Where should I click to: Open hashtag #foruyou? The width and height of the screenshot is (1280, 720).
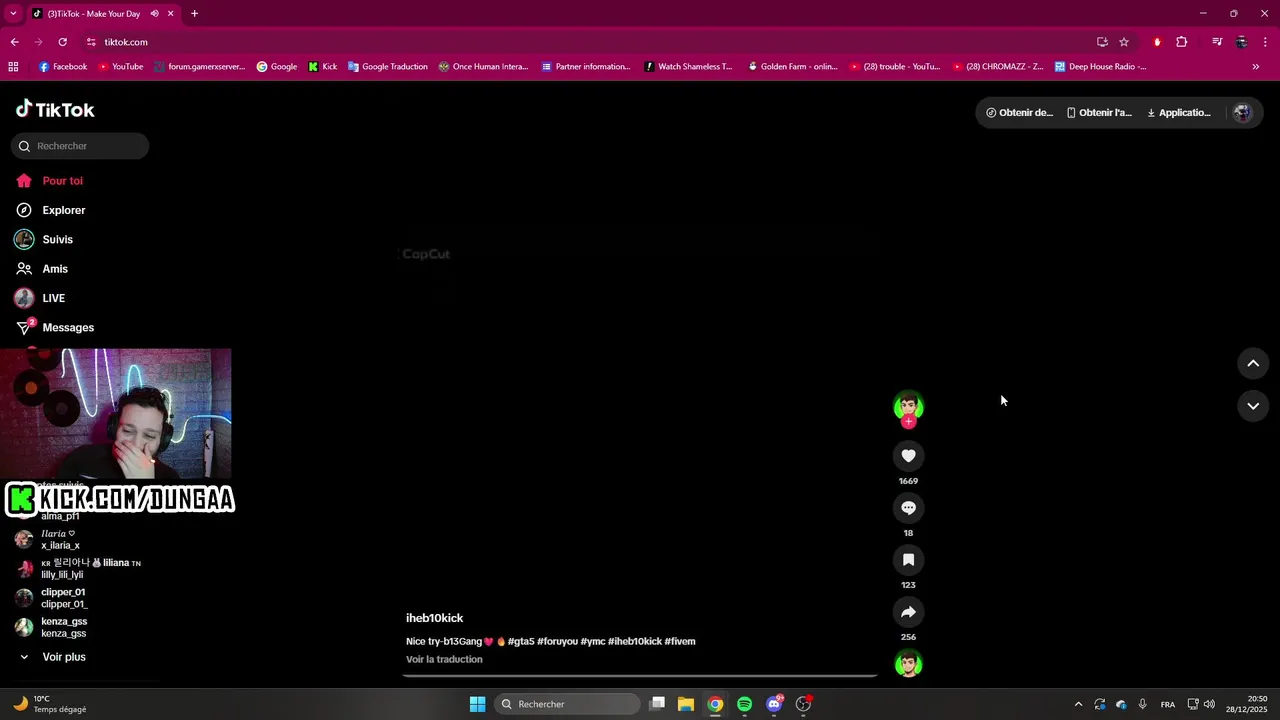557,641
